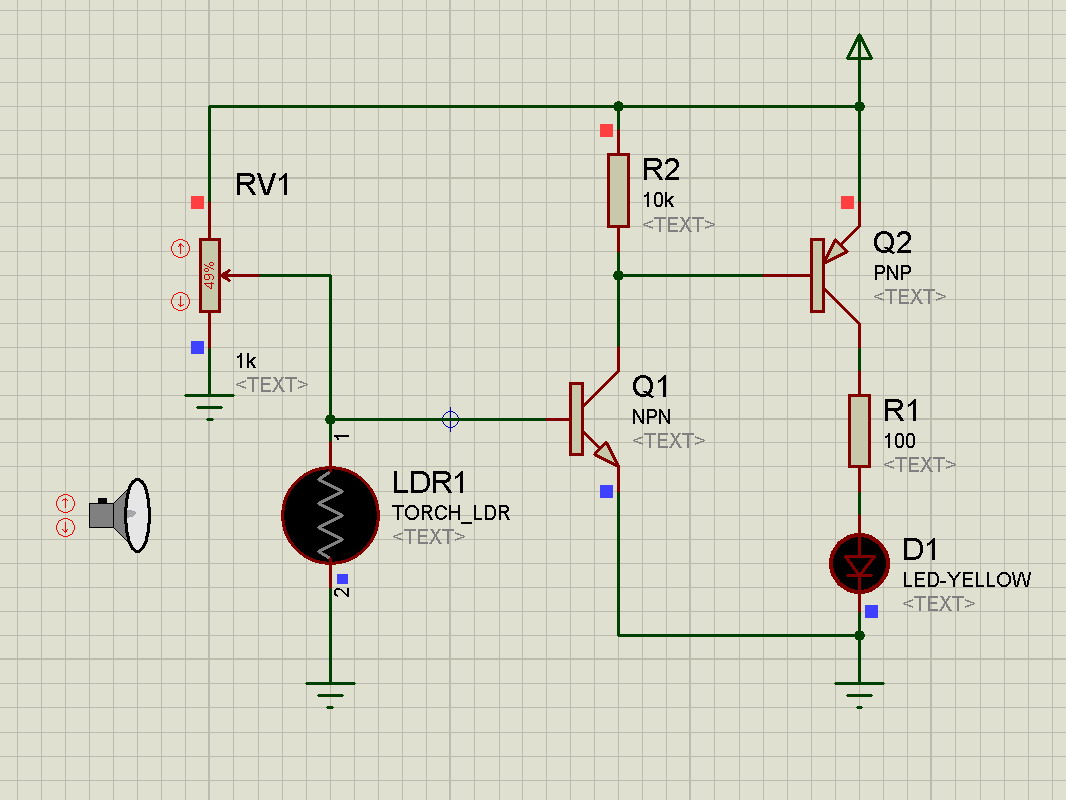Click the blue logic indicator below RV1
The image size is (1066, 800).
[x=198, y=347]
